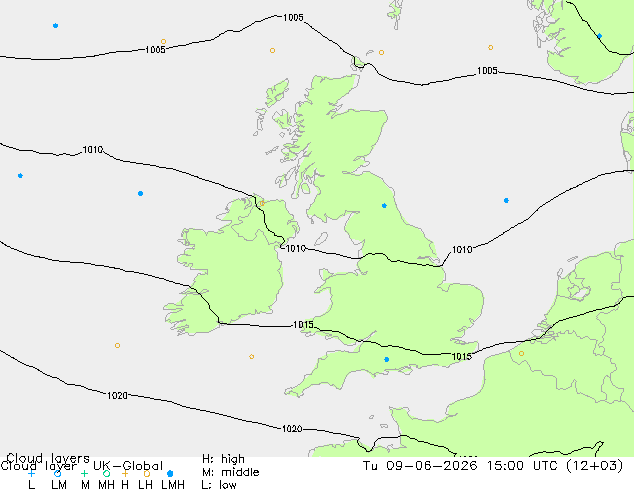Select the orange circle below the top 1005 label
Viewport: 634px width, 490px height.
tap(273, 51)
